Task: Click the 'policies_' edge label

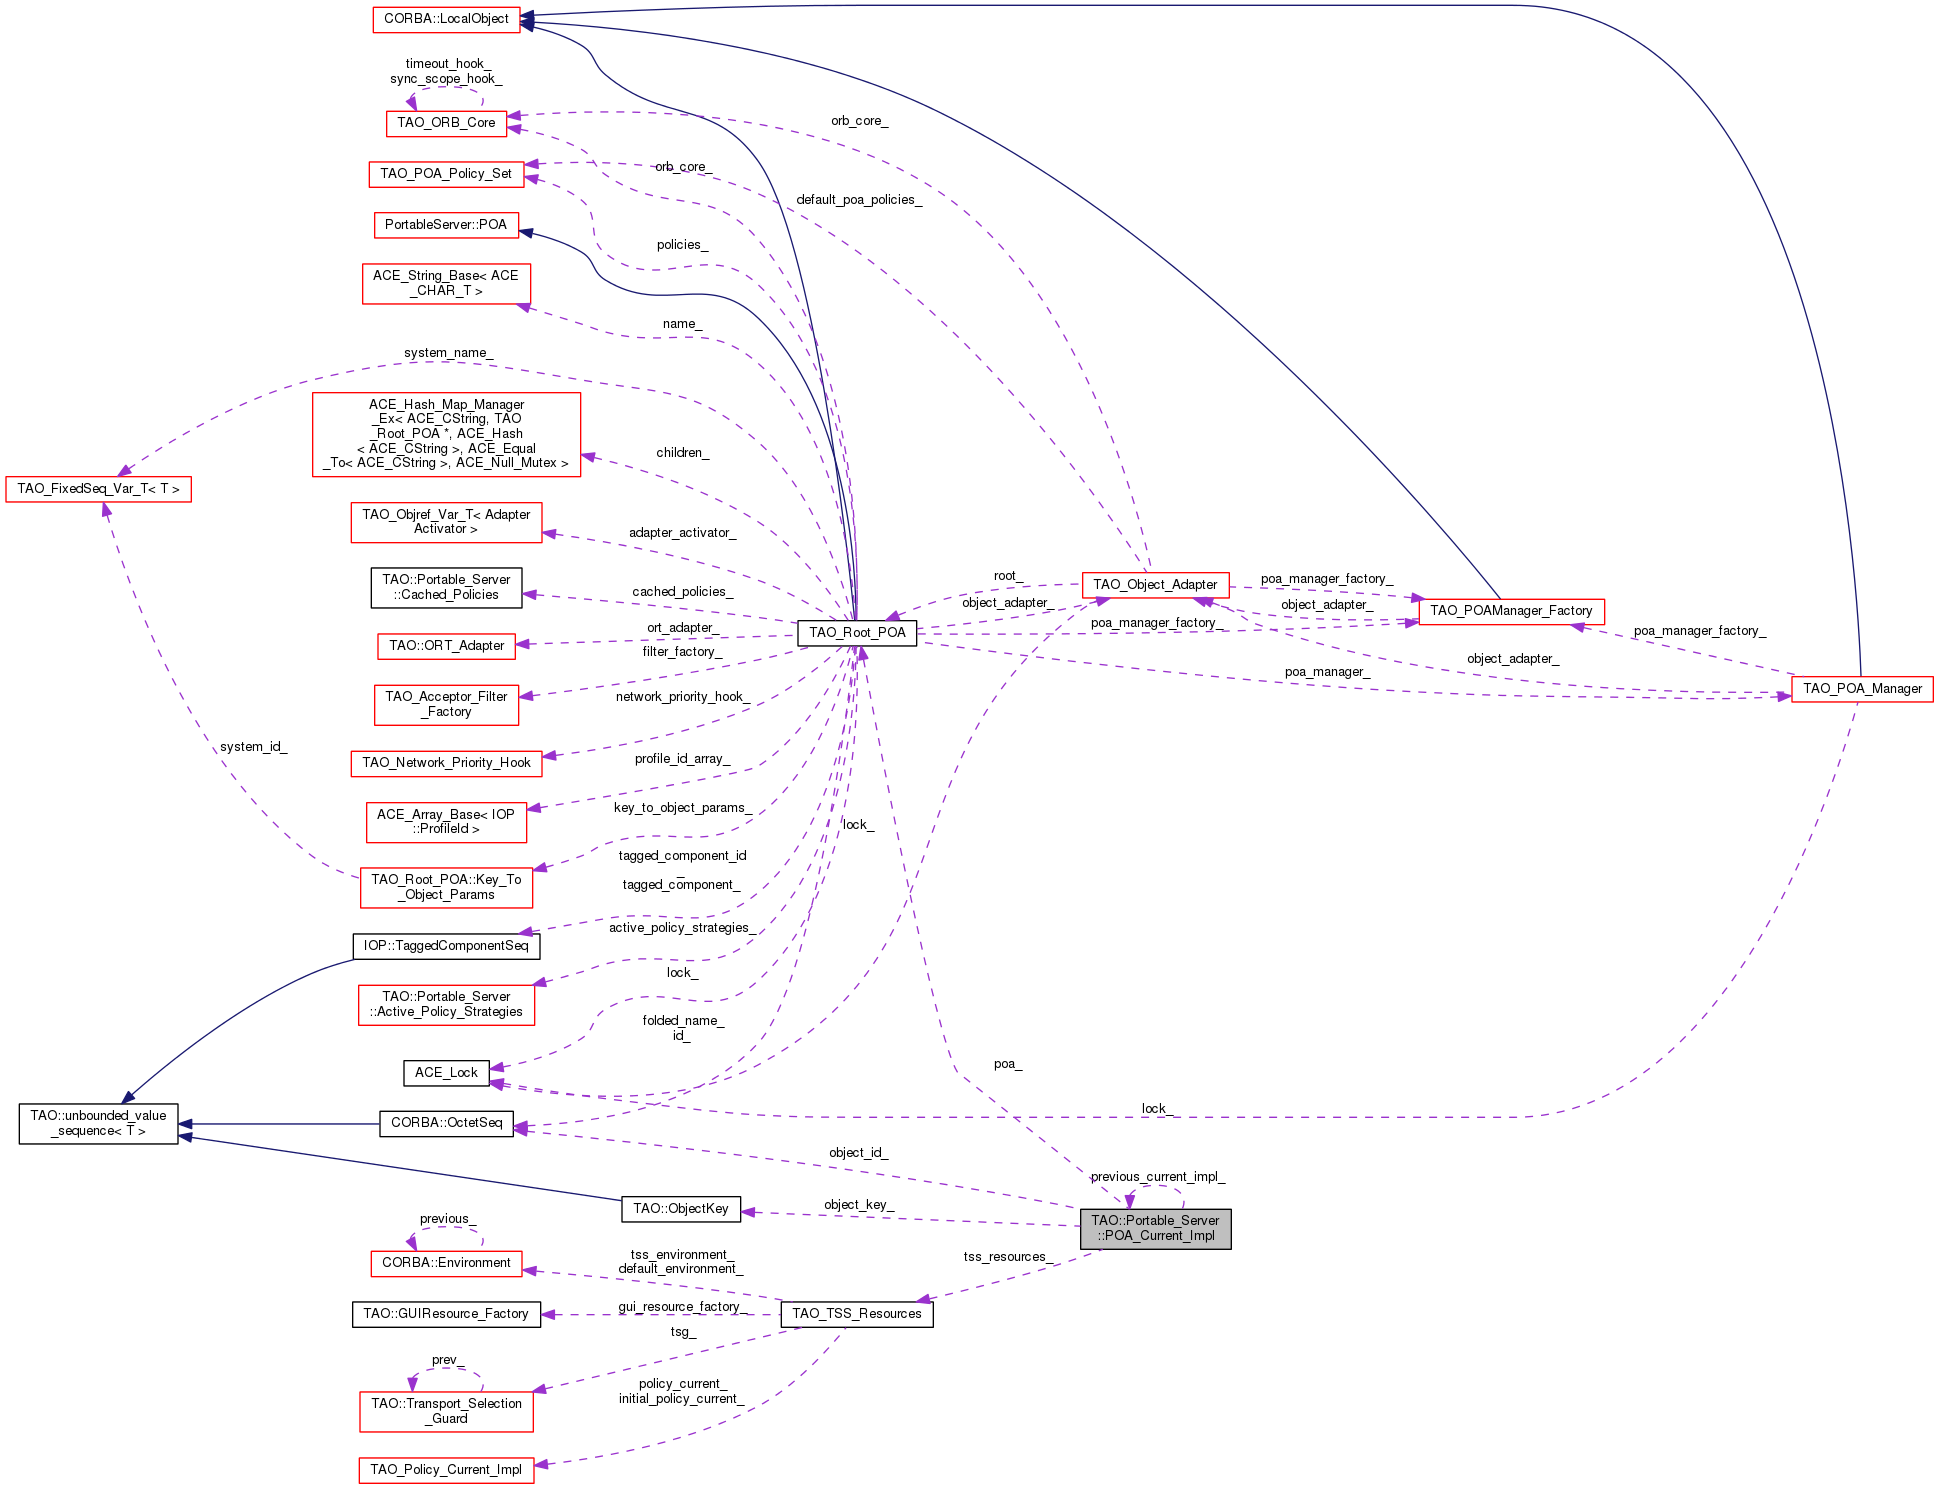Action: [683, 245]
